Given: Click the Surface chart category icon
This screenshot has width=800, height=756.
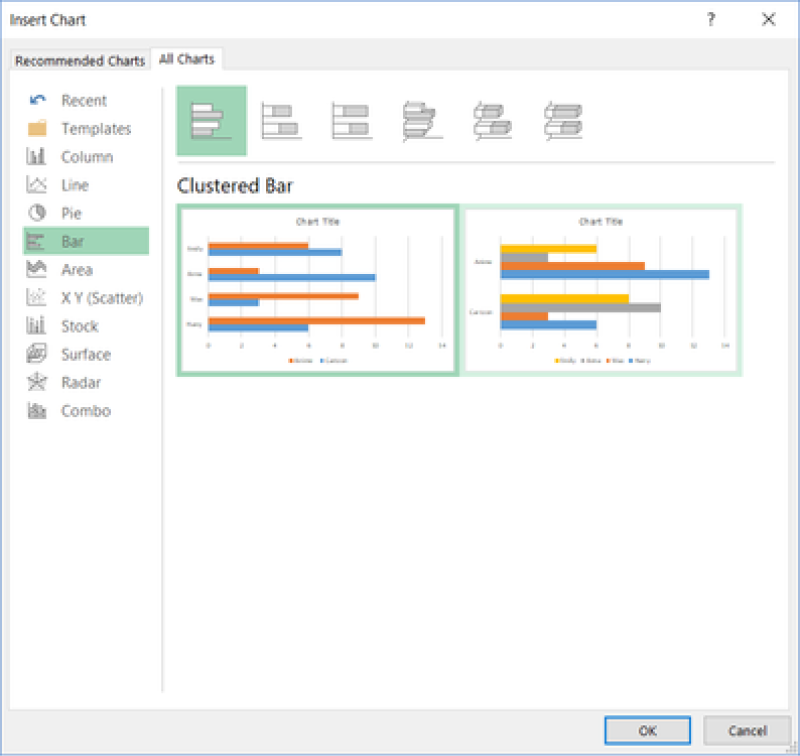Looking at the screenshot, I should [x=36, y=354].
